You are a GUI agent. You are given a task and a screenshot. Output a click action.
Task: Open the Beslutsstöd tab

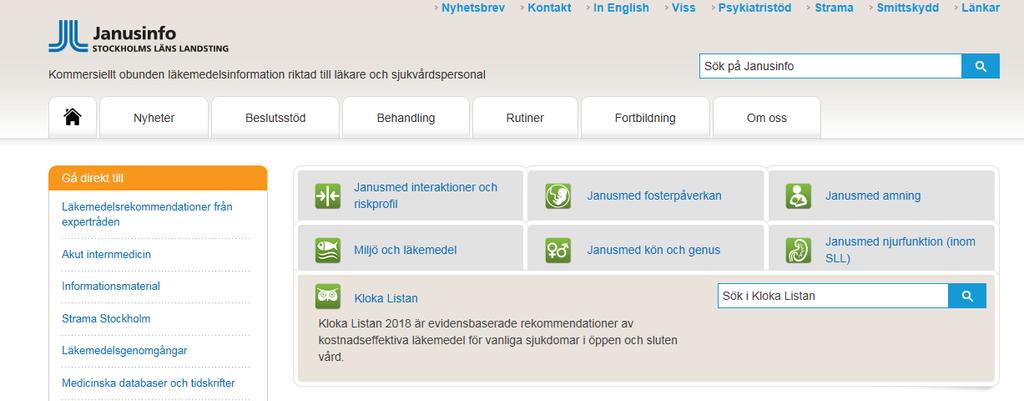coord(276,118)
